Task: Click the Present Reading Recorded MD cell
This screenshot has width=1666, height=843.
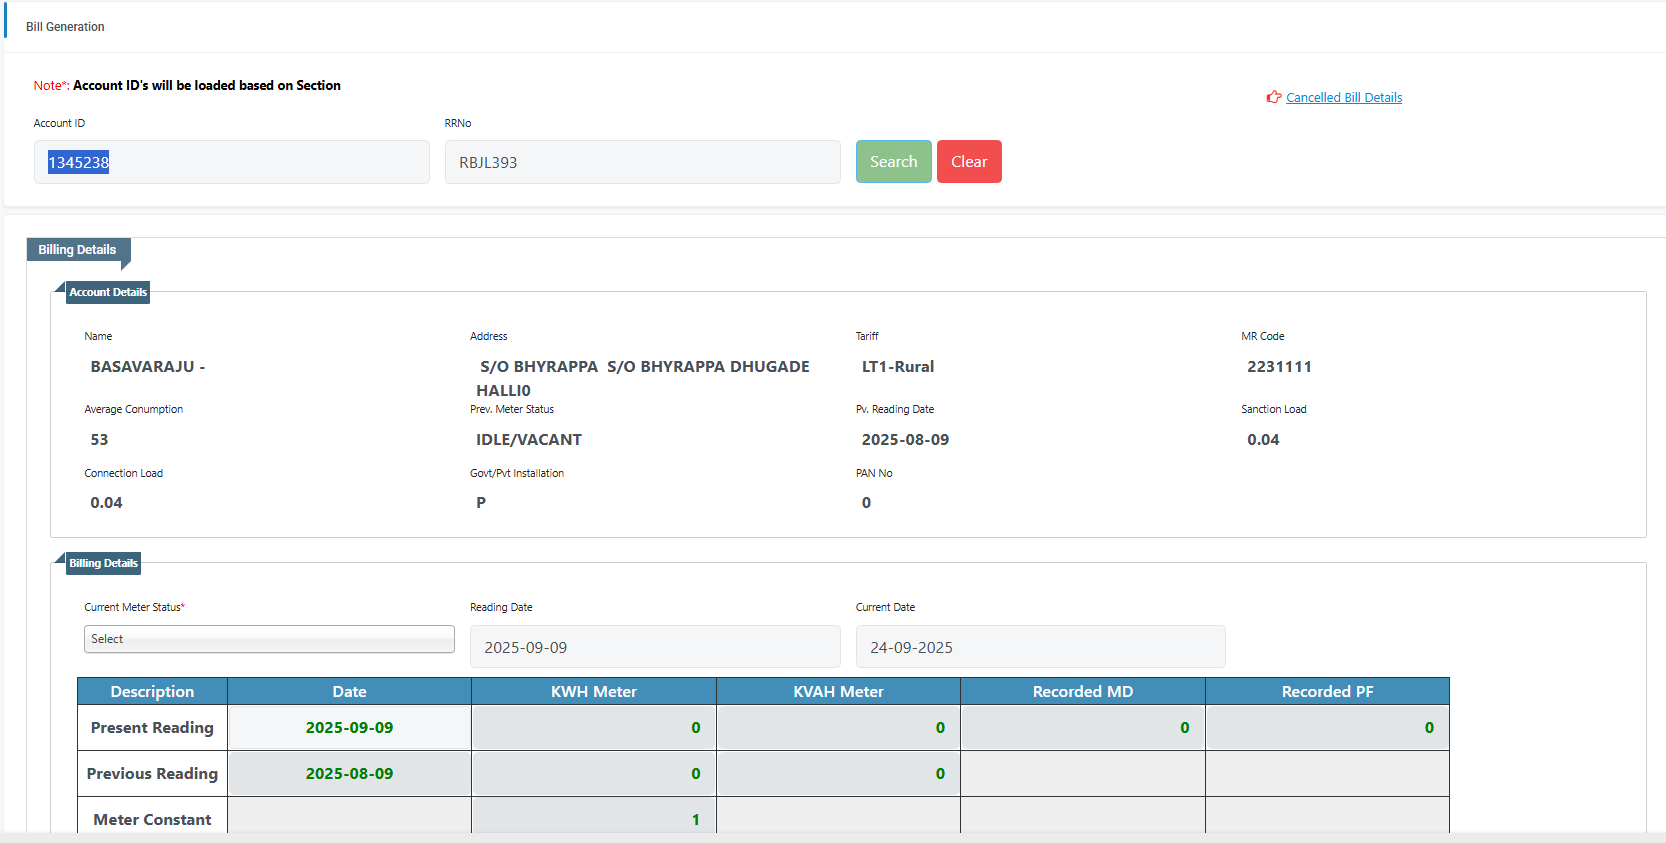Action: tap(1082, 728)
